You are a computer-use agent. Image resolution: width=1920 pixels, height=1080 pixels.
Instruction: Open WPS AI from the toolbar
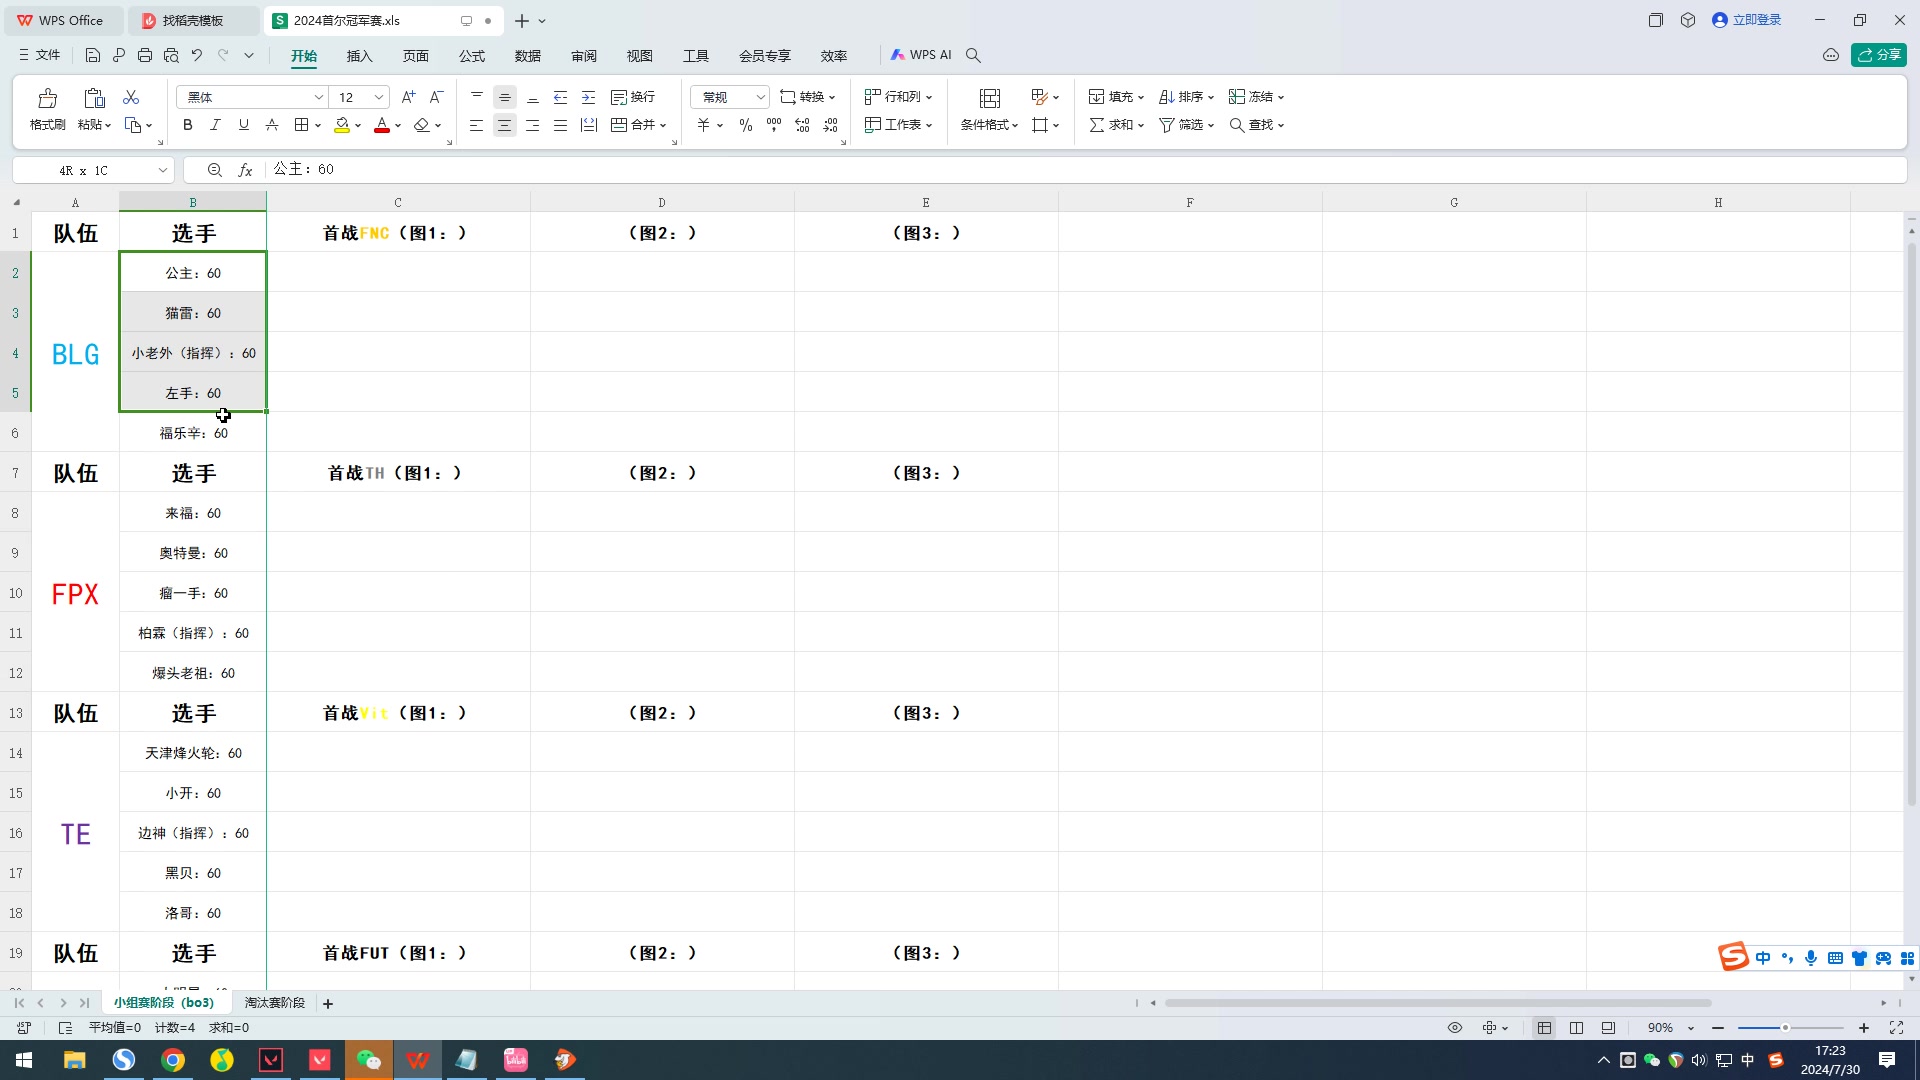pyautogui.click(x=921, y=55)
